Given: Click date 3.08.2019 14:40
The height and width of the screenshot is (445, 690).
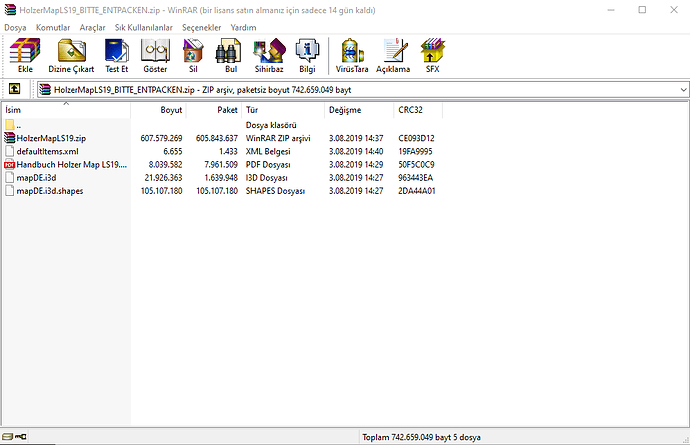Looking at the screenshot, I should tap(356, 151).
